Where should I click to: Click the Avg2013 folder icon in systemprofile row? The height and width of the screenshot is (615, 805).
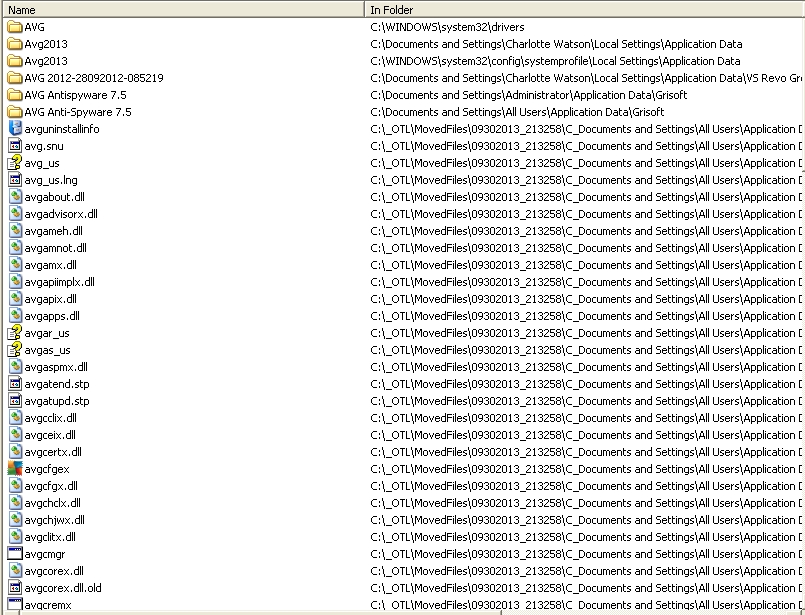tap(15, 61)
